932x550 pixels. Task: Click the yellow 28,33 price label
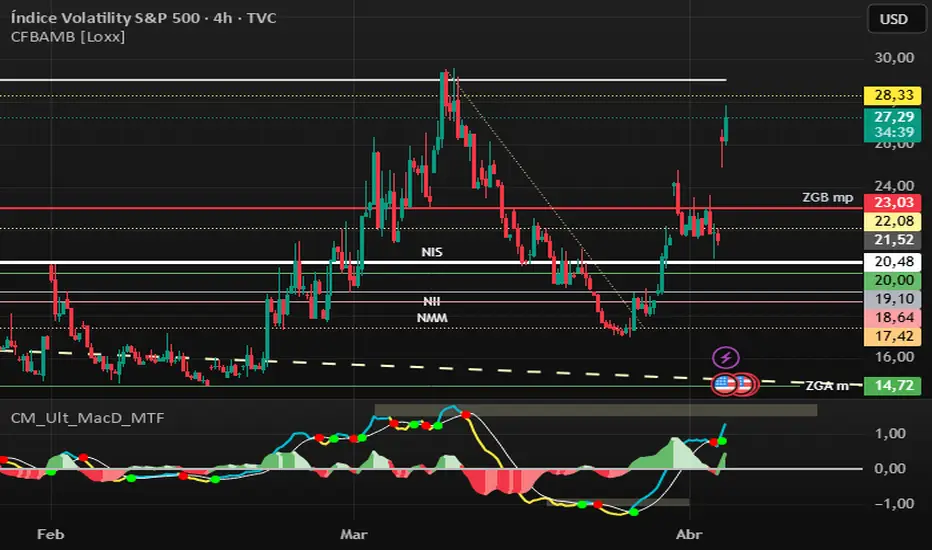coord(893,95)
